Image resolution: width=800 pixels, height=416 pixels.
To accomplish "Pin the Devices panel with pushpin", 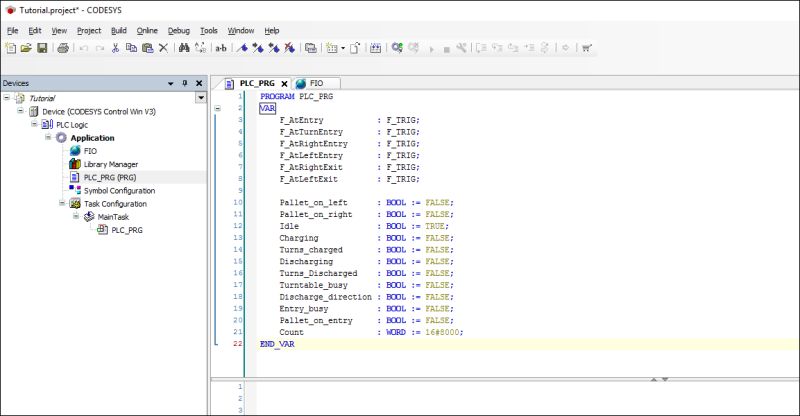I will [x=185, y=83].
